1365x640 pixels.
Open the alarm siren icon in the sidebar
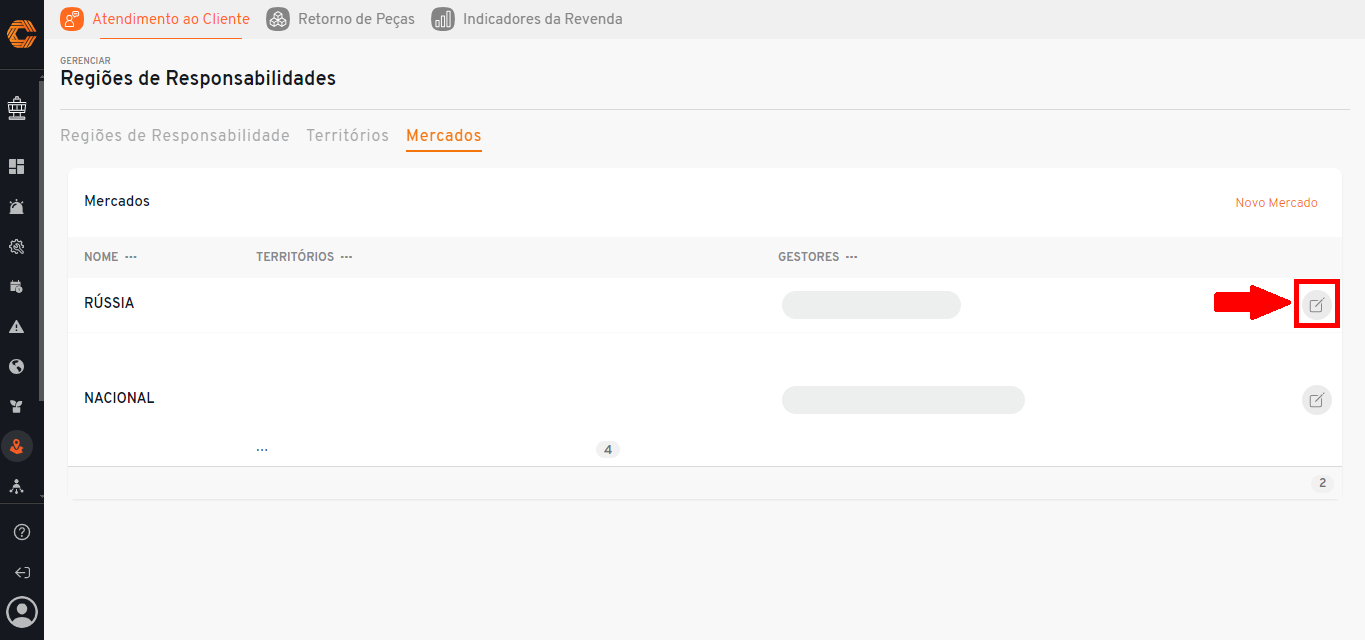tap(17, 207)
